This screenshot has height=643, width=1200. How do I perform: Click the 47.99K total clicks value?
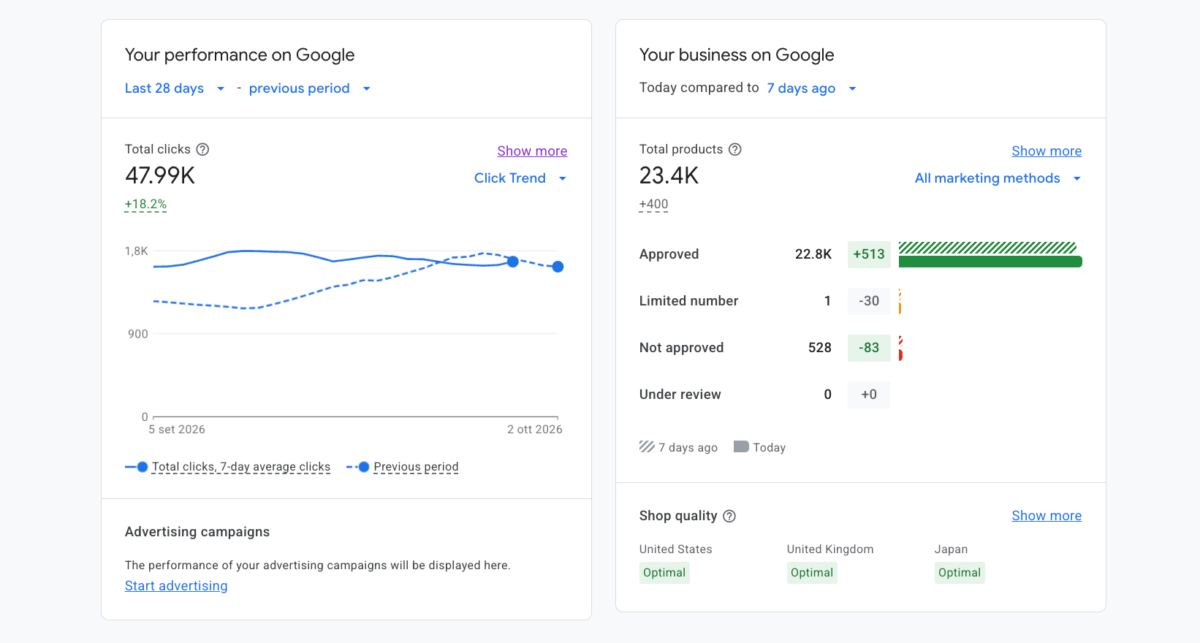point(160,176)
